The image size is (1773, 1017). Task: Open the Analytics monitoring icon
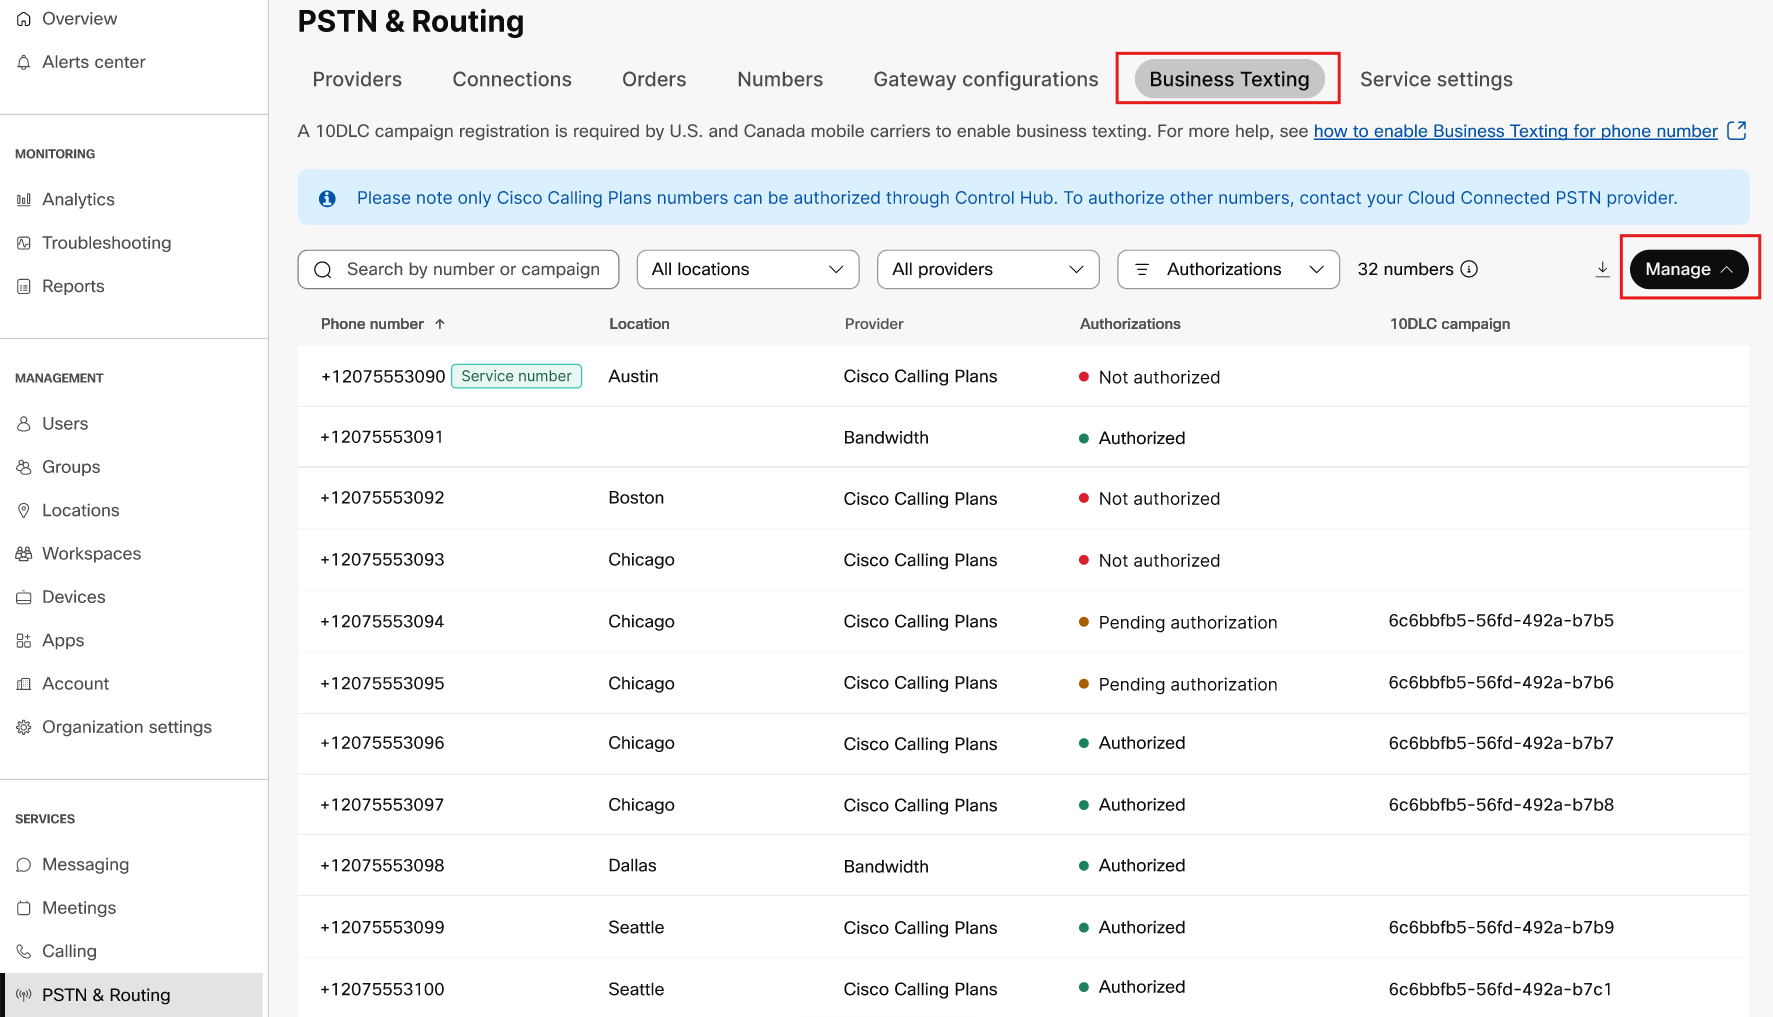(x=24, y=199)
